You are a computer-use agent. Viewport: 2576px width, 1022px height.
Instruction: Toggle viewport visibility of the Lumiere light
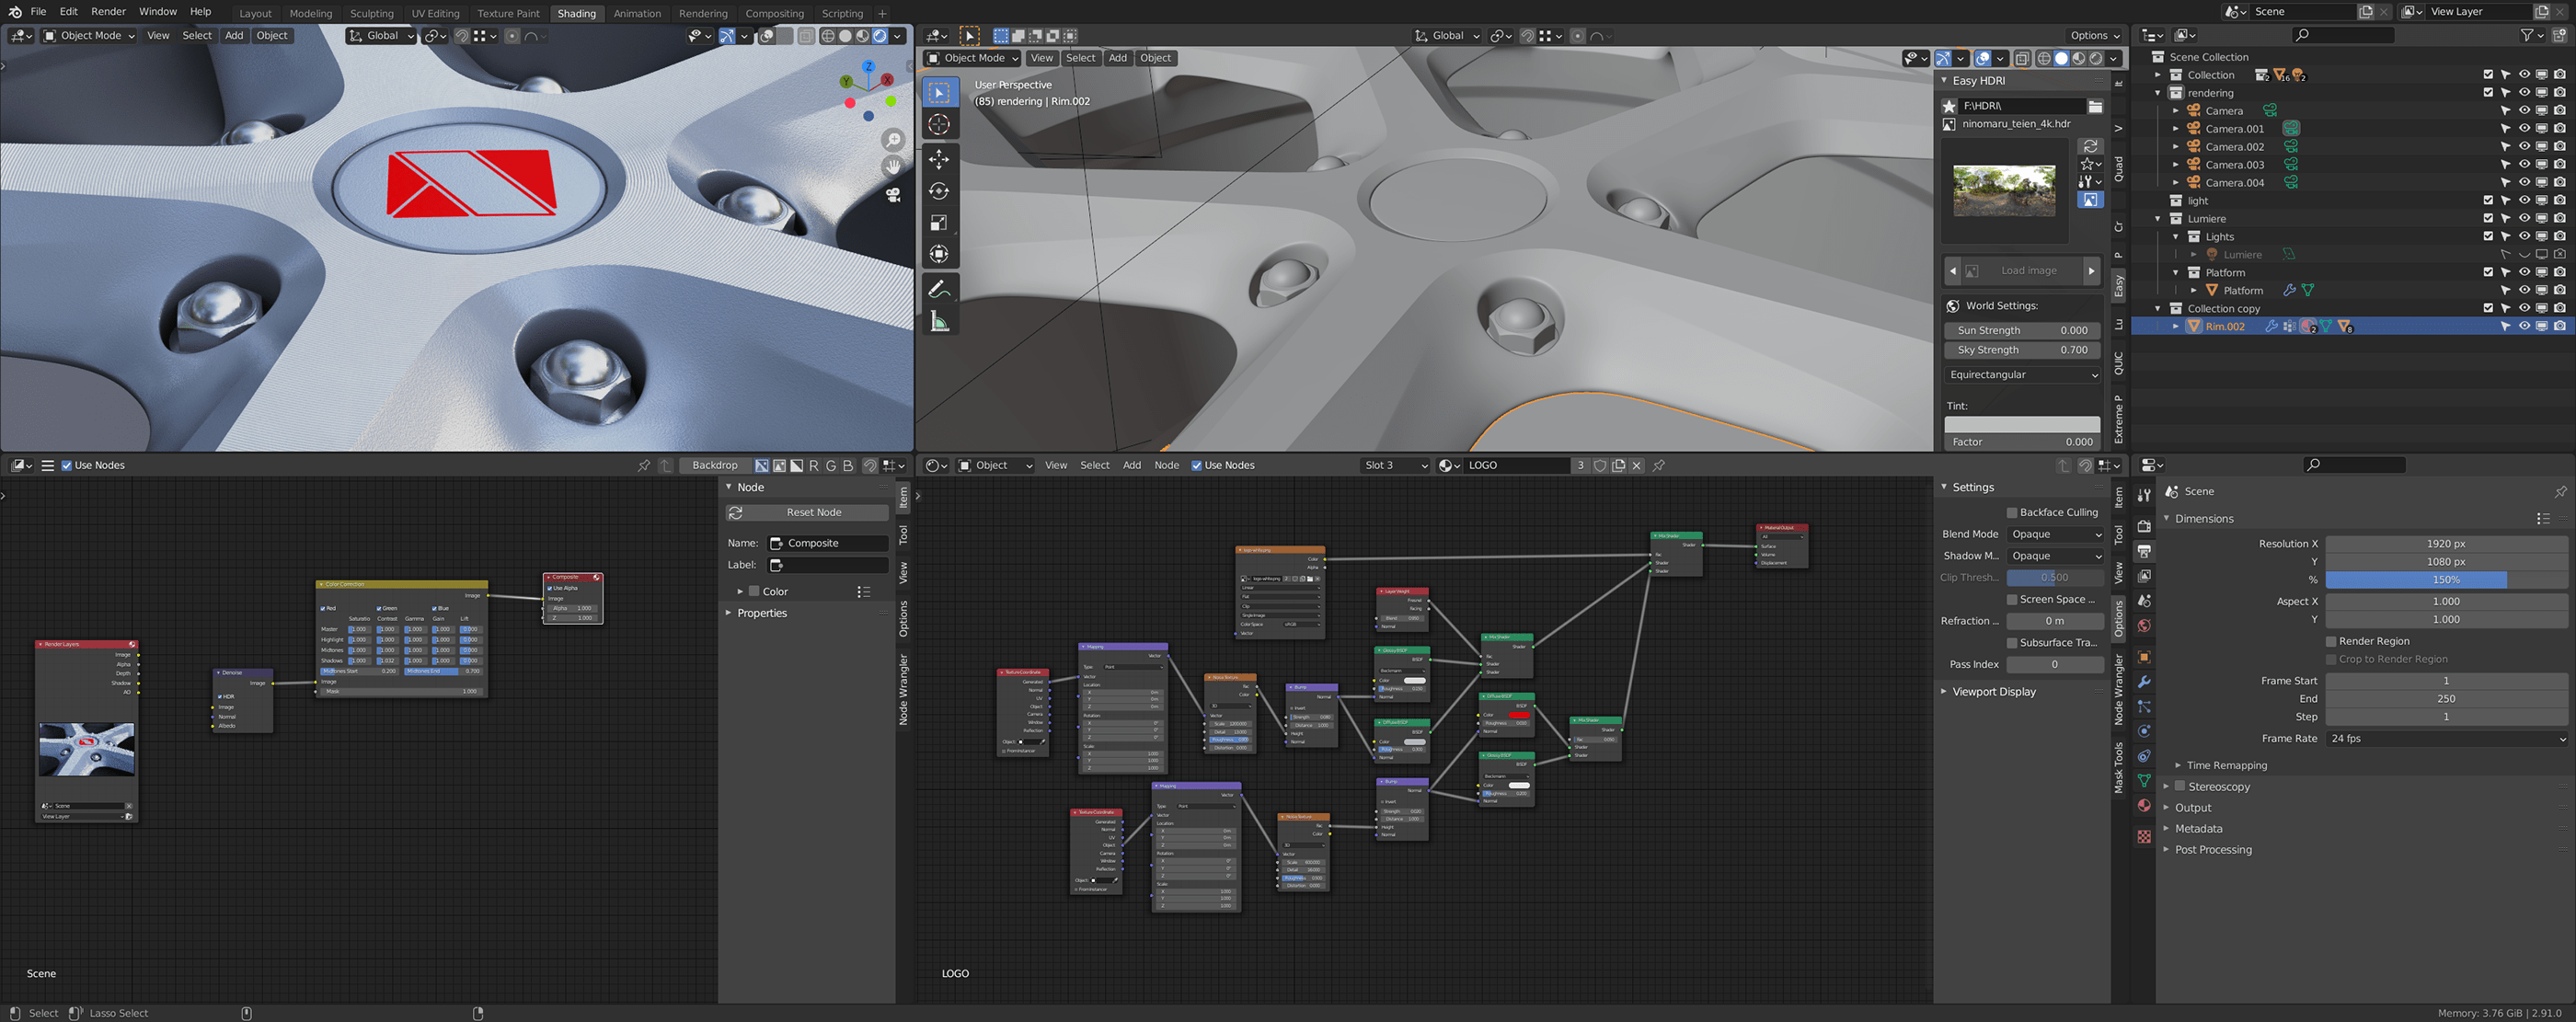click(2525, 254)
